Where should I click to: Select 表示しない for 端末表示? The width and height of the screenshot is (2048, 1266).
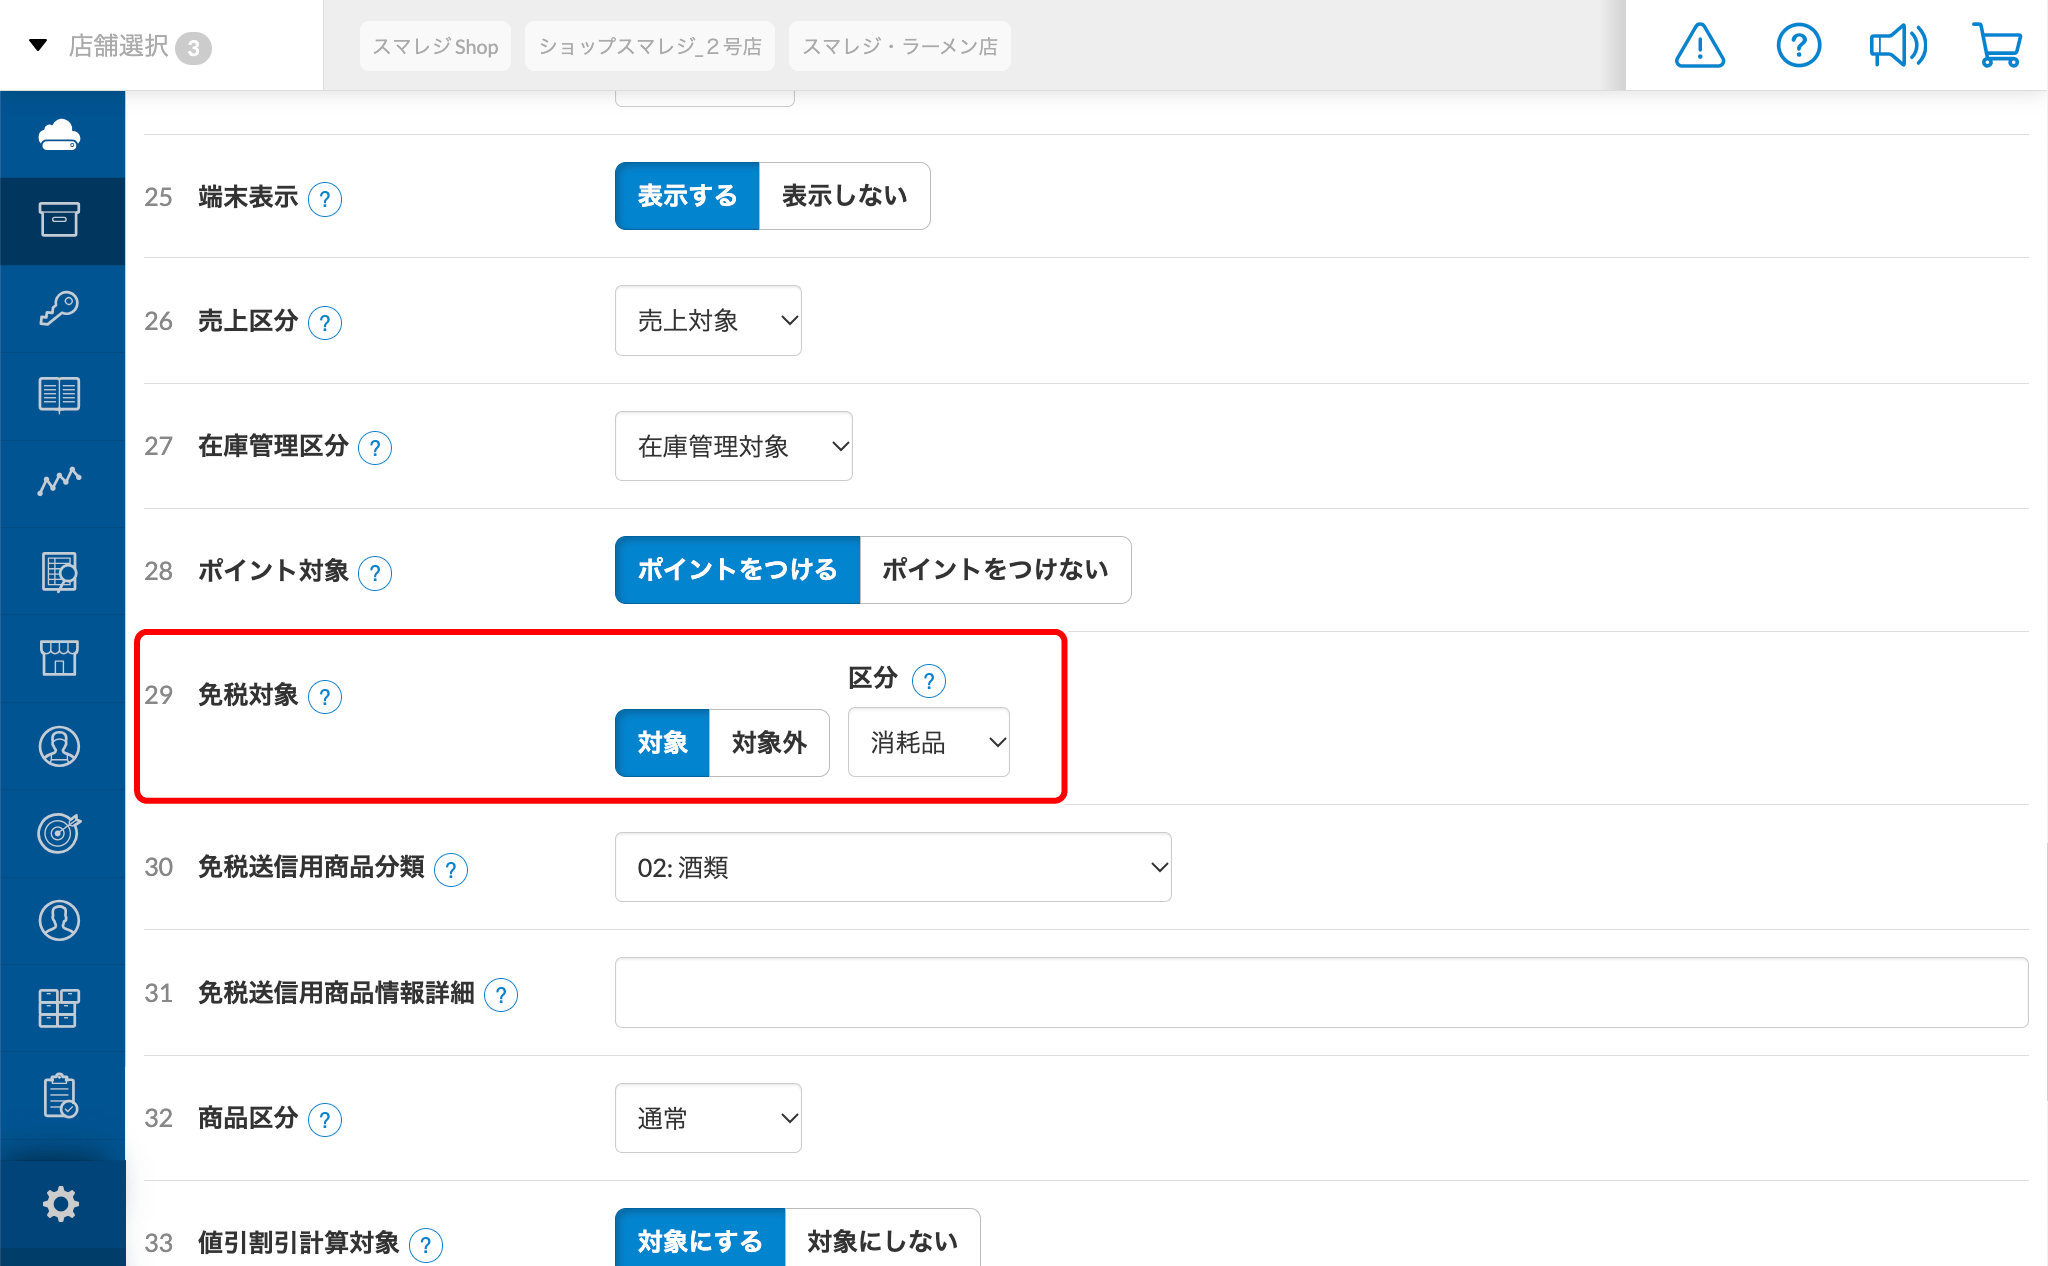click(845, 196)
